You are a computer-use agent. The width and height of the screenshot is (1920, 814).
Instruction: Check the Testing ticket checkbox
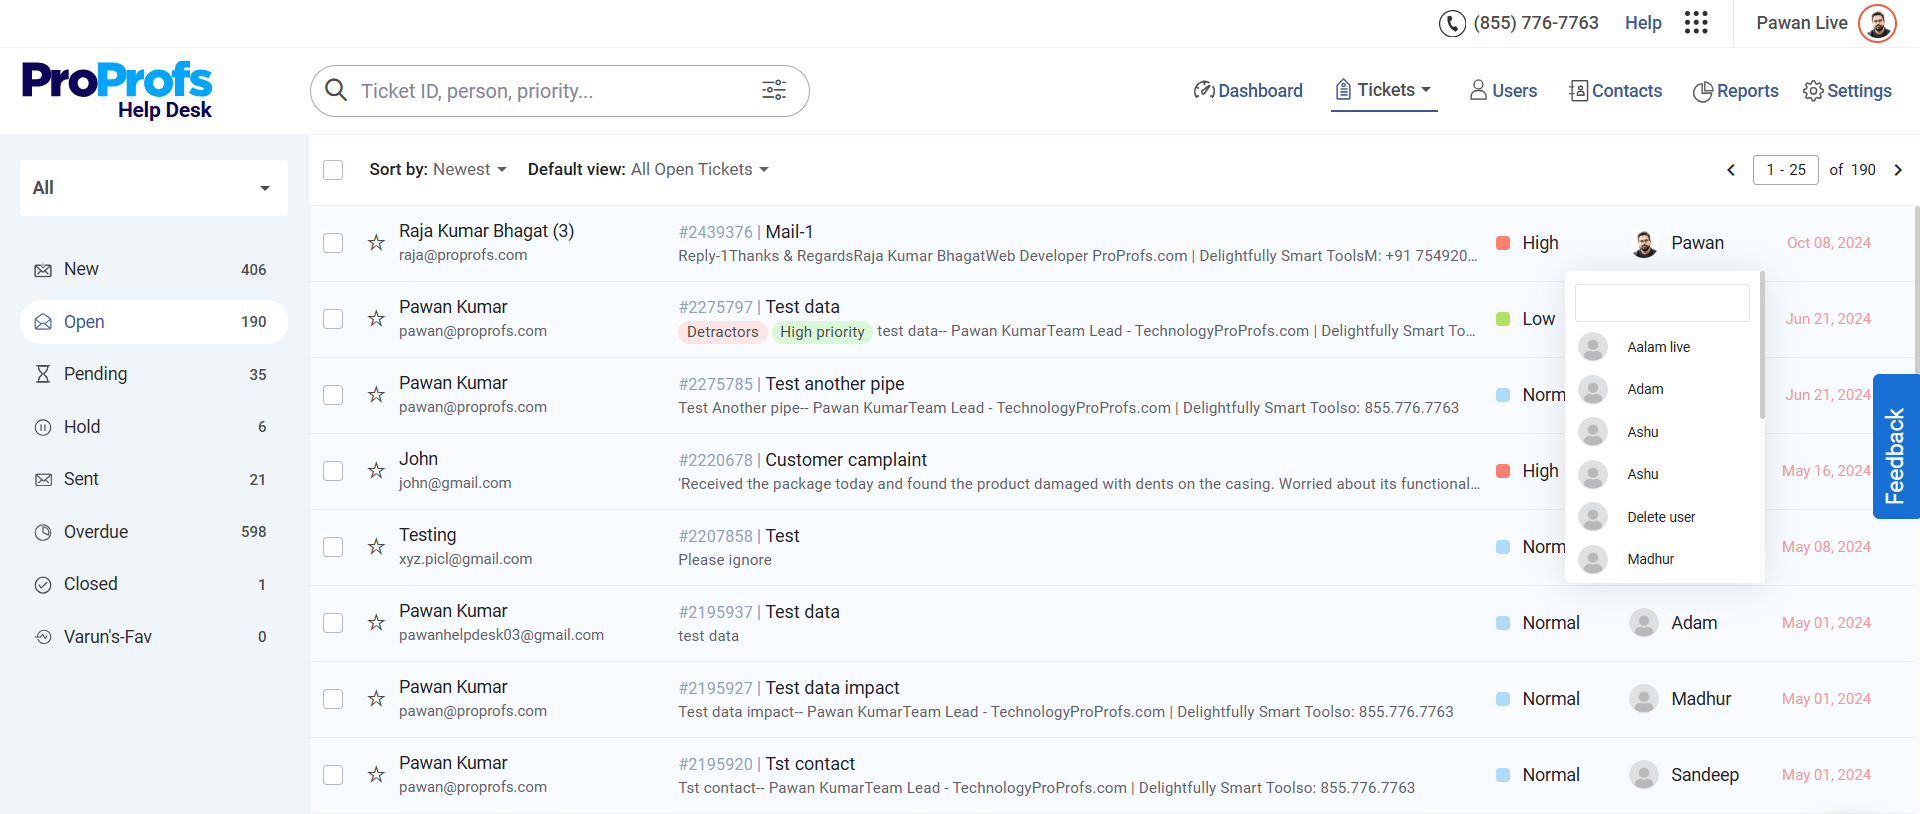coord(333,547)
